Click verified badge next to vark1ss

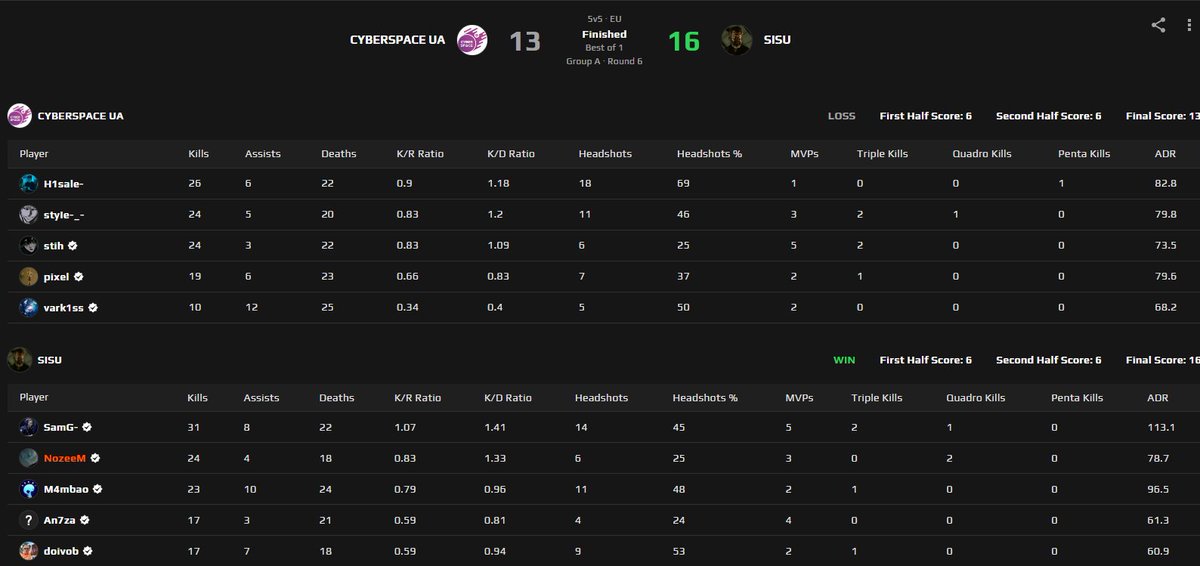click(92, 307)
